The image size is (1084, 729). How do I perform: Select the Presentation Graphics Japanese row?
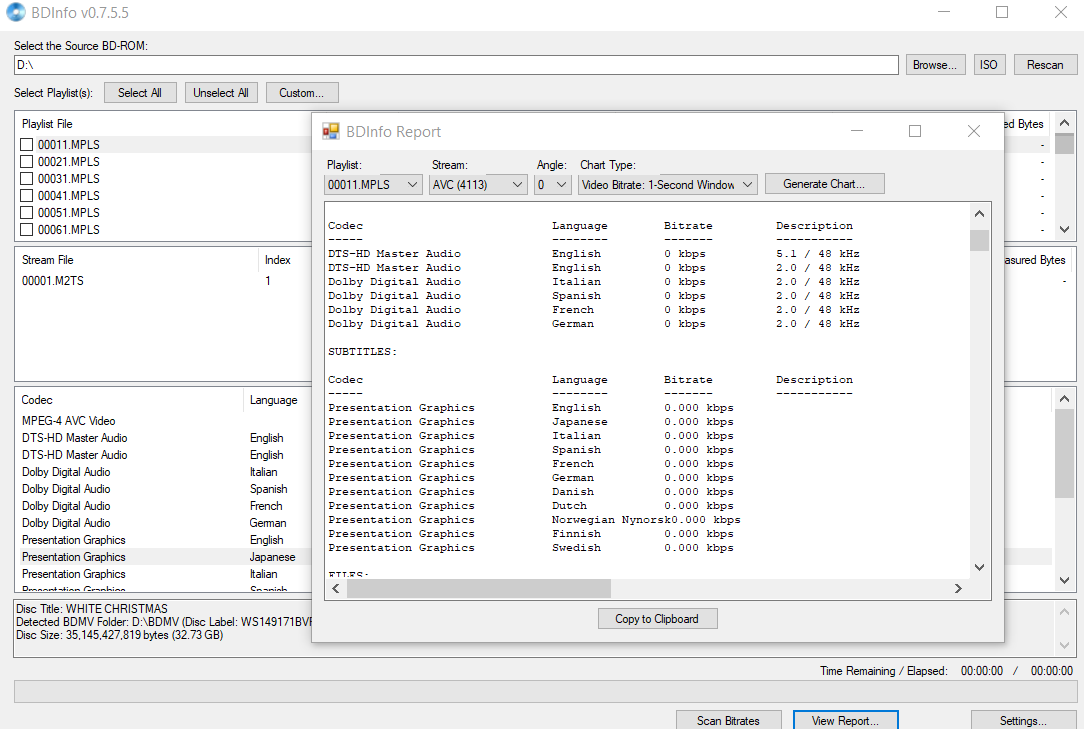pyautogui.click(x=163, y=557)
